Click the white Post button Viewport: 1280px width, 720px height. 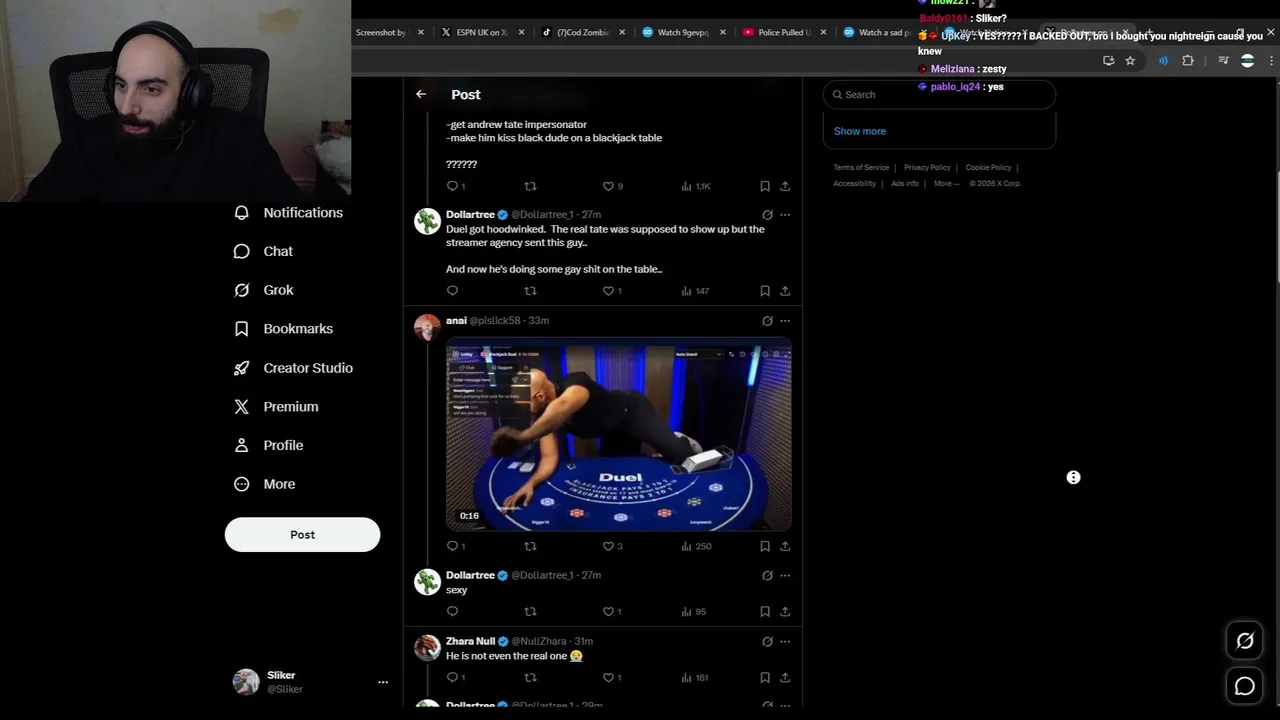tap(302, 534)
